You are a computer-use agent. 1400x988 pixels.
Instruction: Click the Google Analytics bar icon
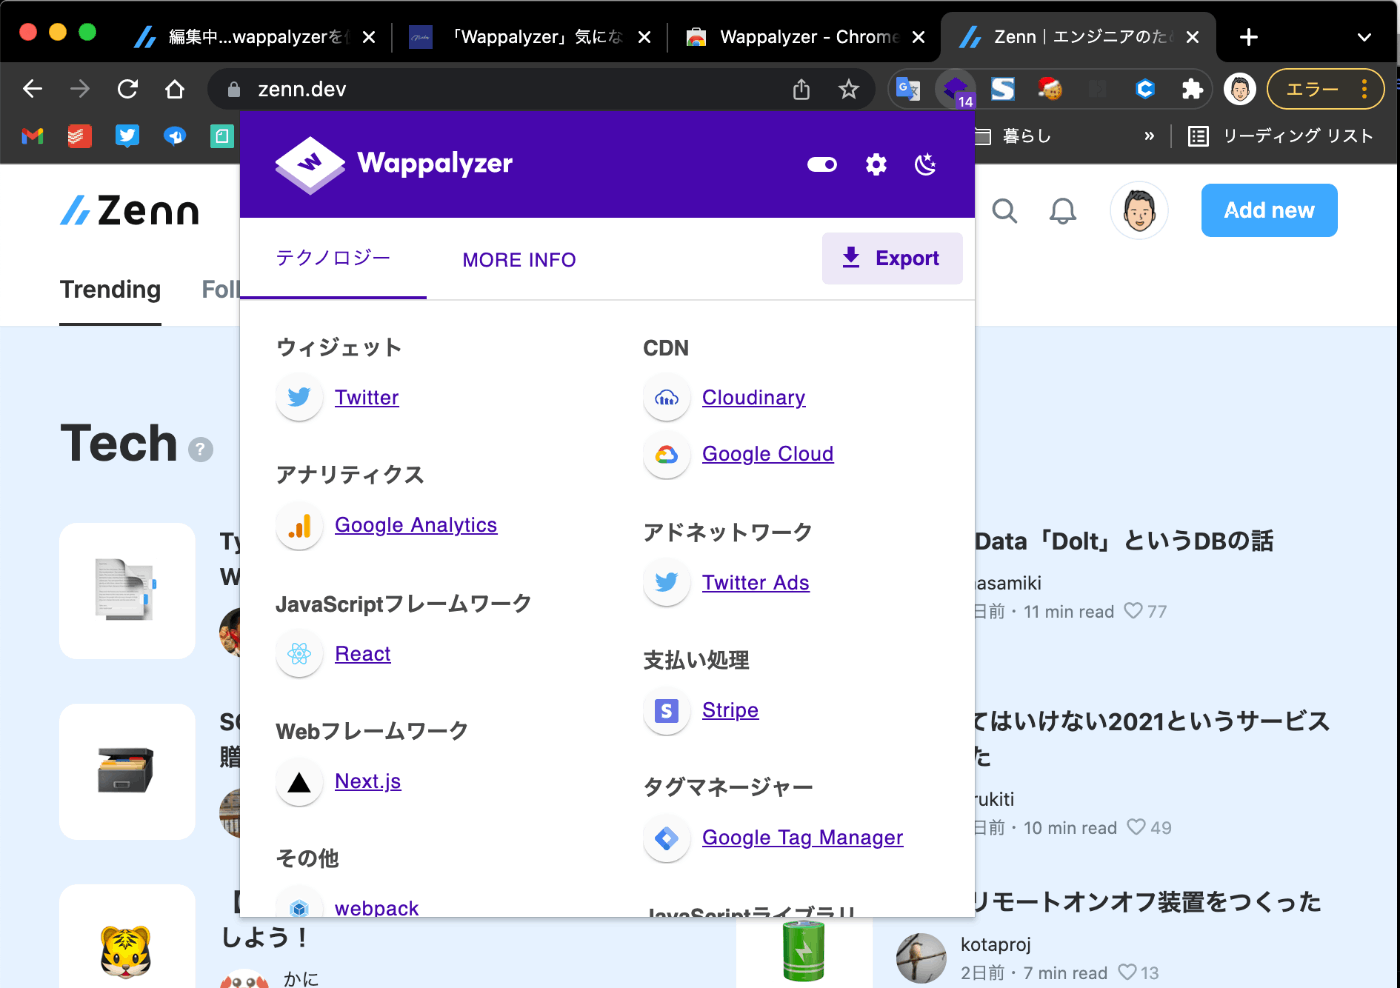coord(299,525)
